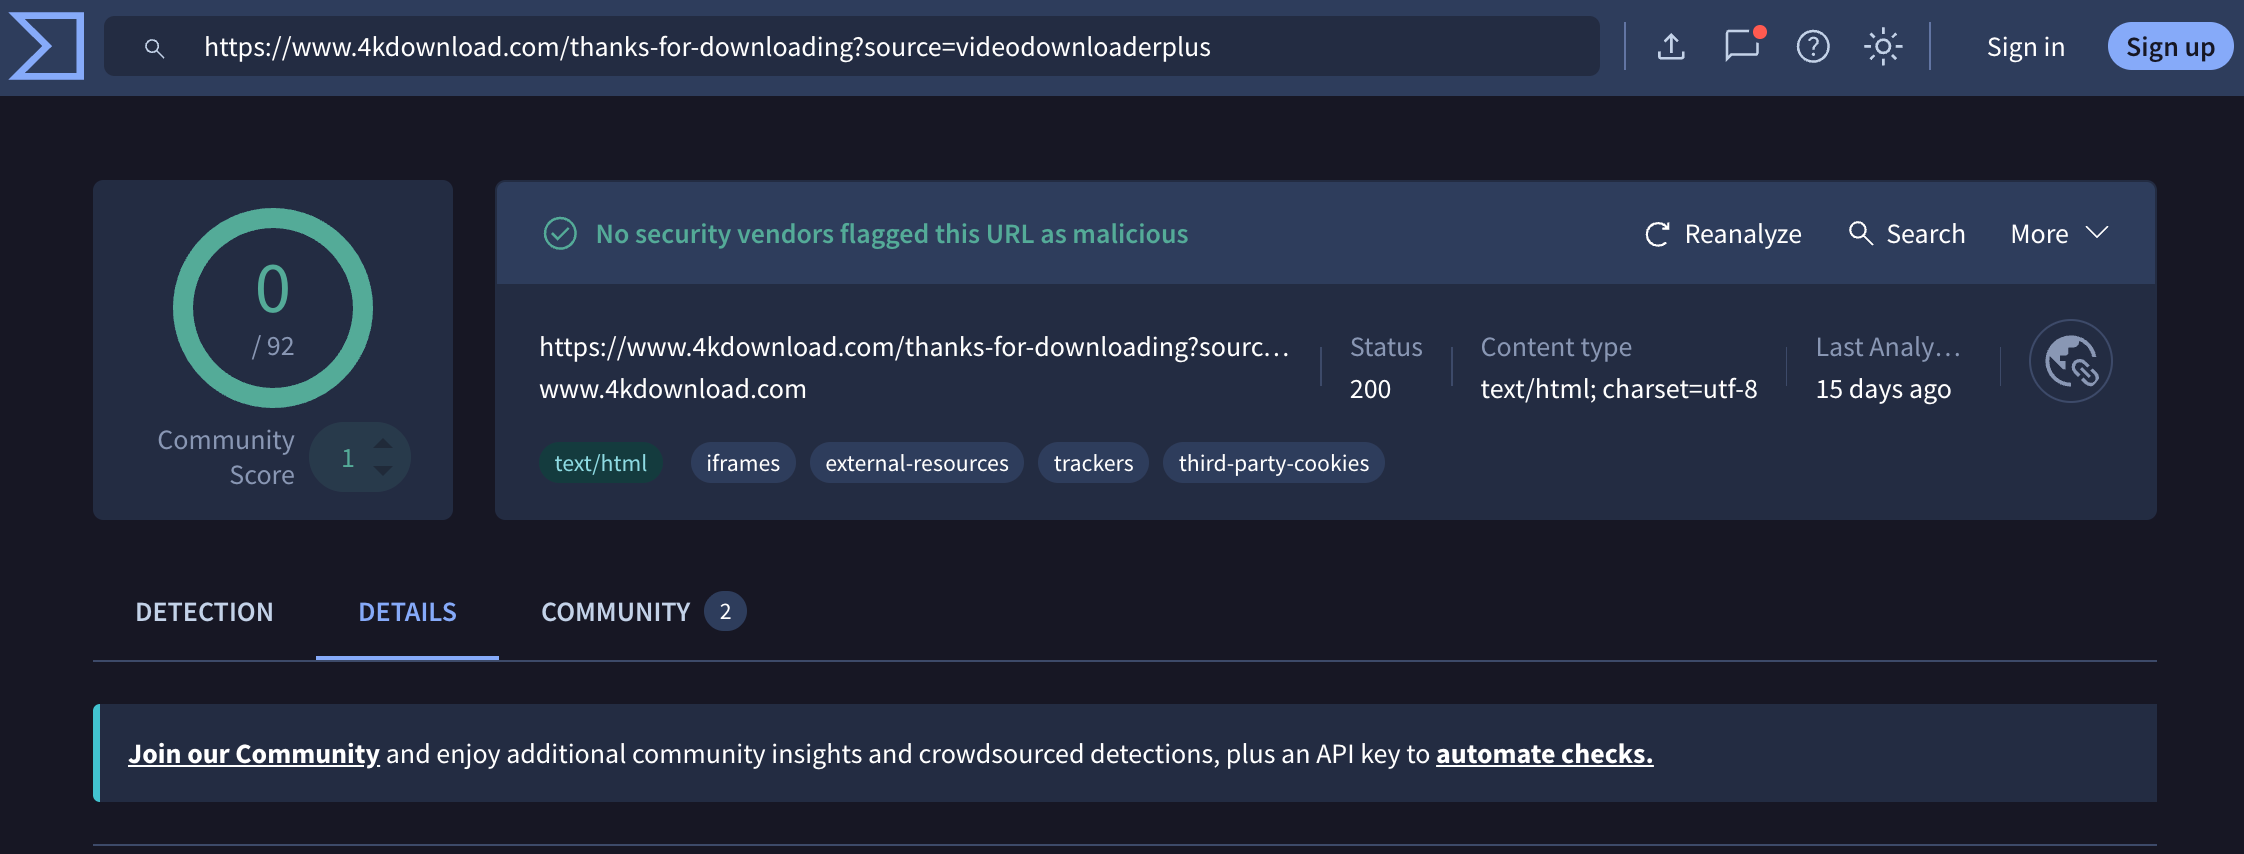
Task: Click the 15 days ago value
Action: [x=1883, y=389]
